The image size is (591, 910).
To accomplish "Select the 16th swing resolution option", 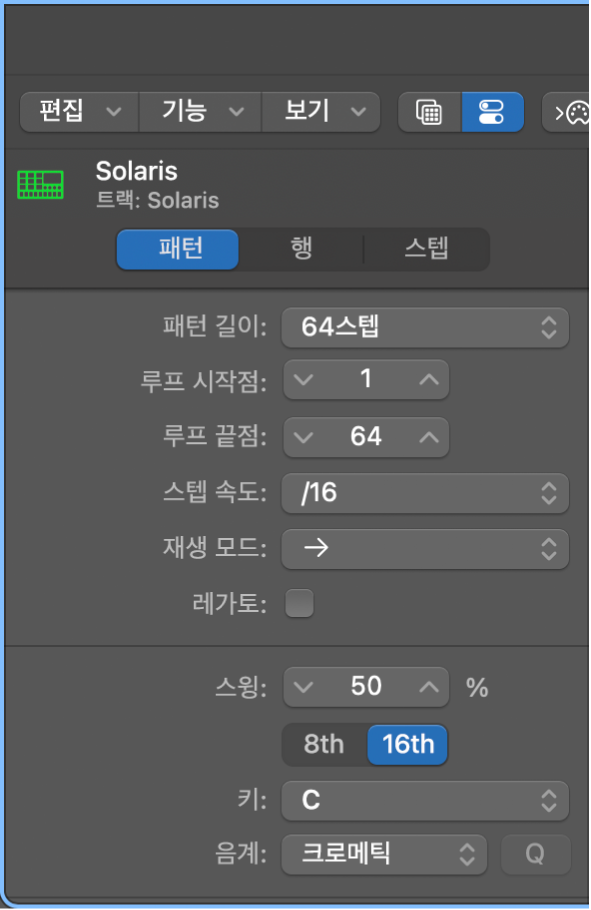I will (406, 744).
